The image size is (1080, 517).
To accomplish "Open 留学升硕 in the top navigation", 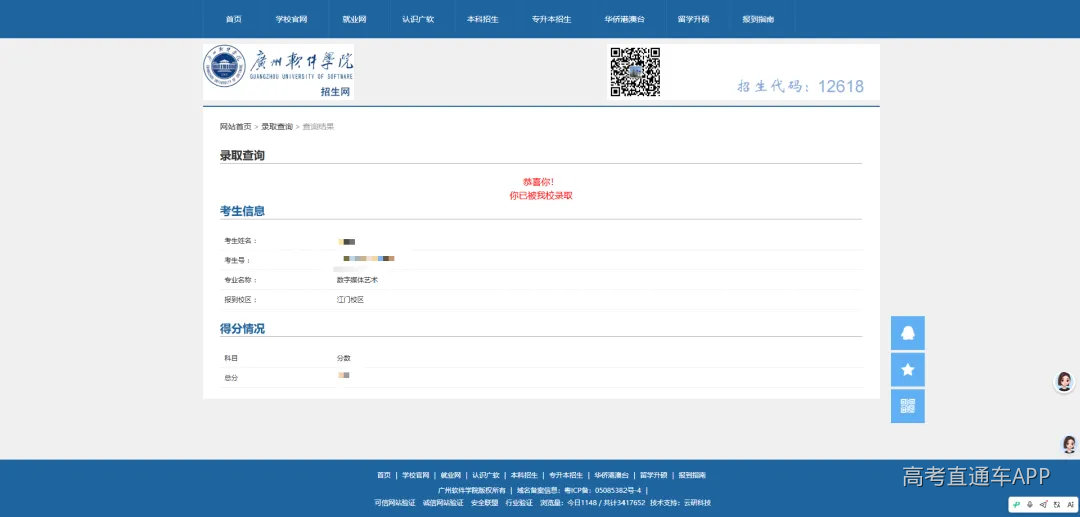I will pyautogui.click(x=694, y=19).
